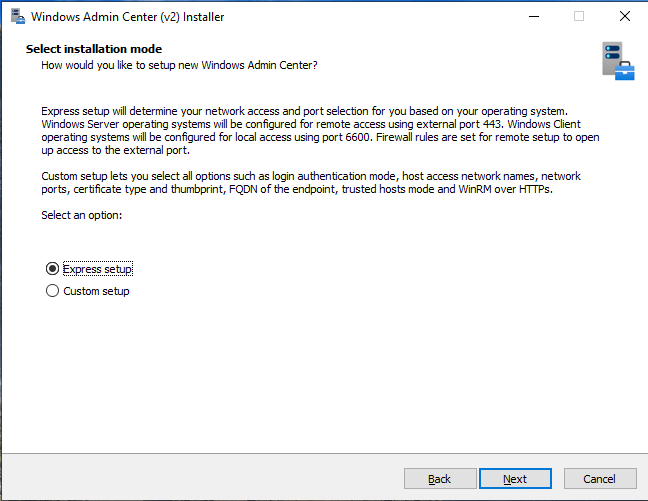Proceed using the Next button
Image resolution: width=648 pixels, height=501 pixels.
click(x=515, y=479)
